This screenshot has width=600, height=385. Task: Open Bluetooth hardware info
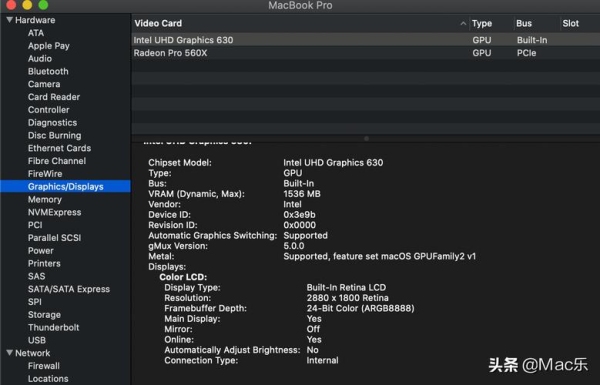point(48,71)
